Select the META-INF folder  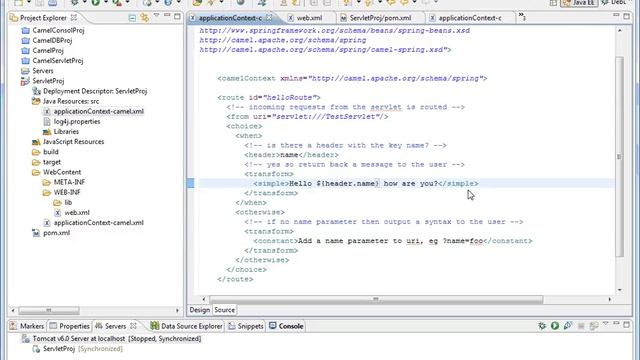[69, 182]
